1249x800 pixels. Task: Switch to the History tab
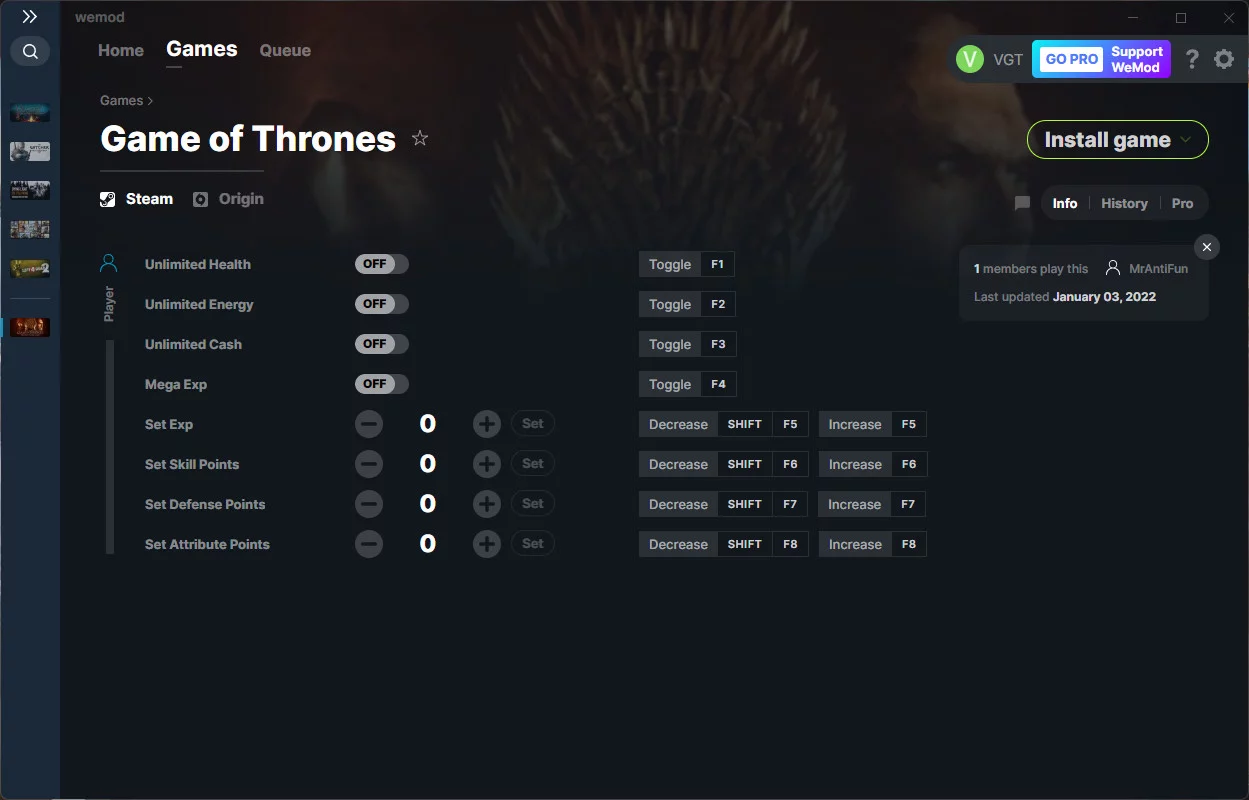pyautogui.click(x=1124, y=203)
